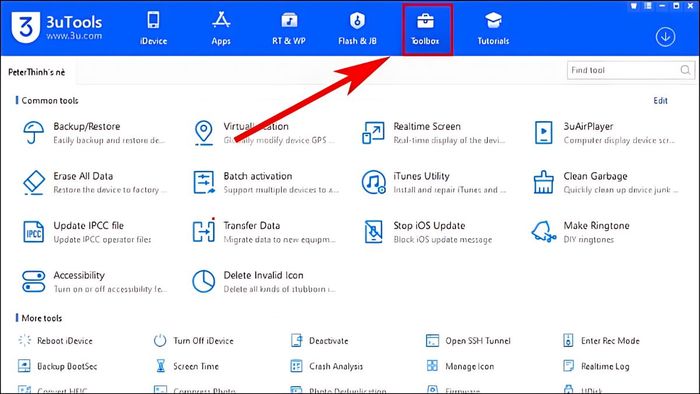Switch to the Apps tab
The width and height of the screenshot is (700, 394).
click(221, 29)
